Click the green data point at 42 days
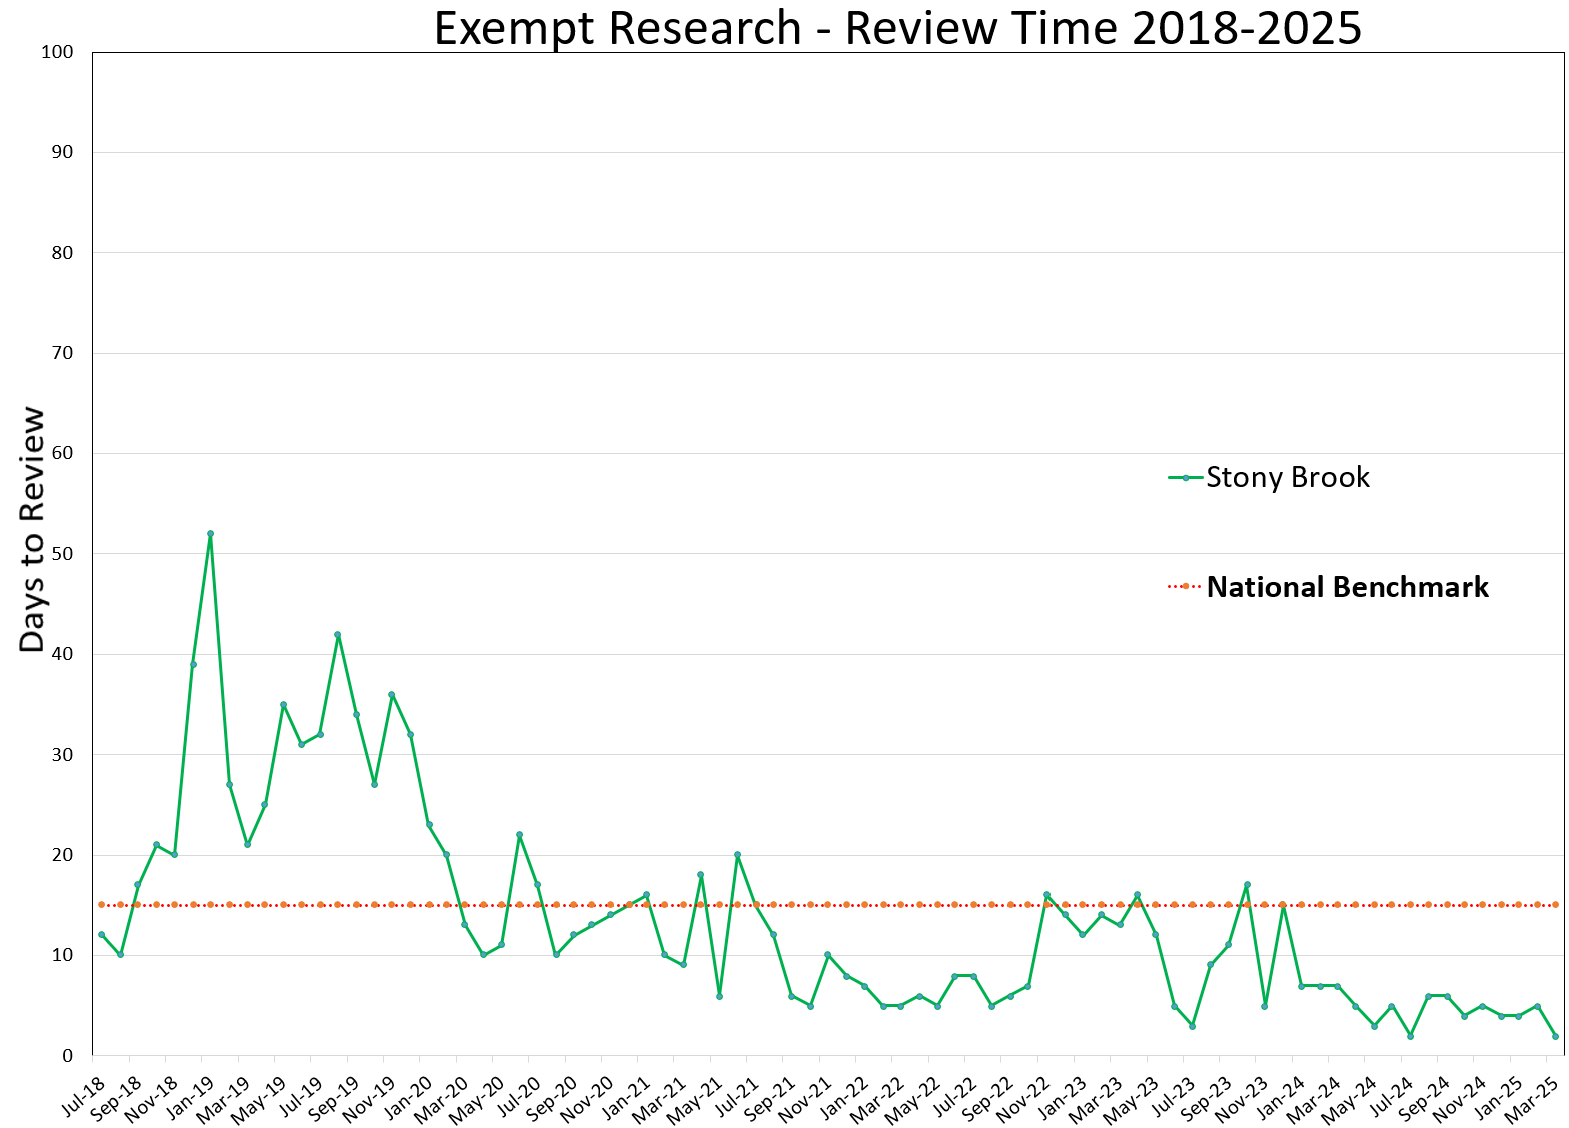Image resolution: width=1569 pixels, height=1128 pixels. (x=338, y=634)
